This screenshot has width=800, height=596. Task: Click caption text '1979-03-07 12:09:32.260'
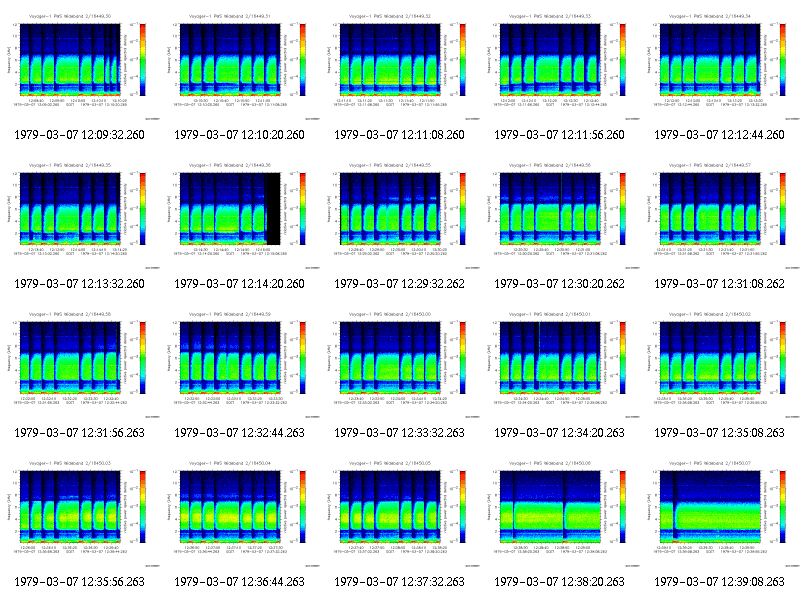tap(80, 135)
